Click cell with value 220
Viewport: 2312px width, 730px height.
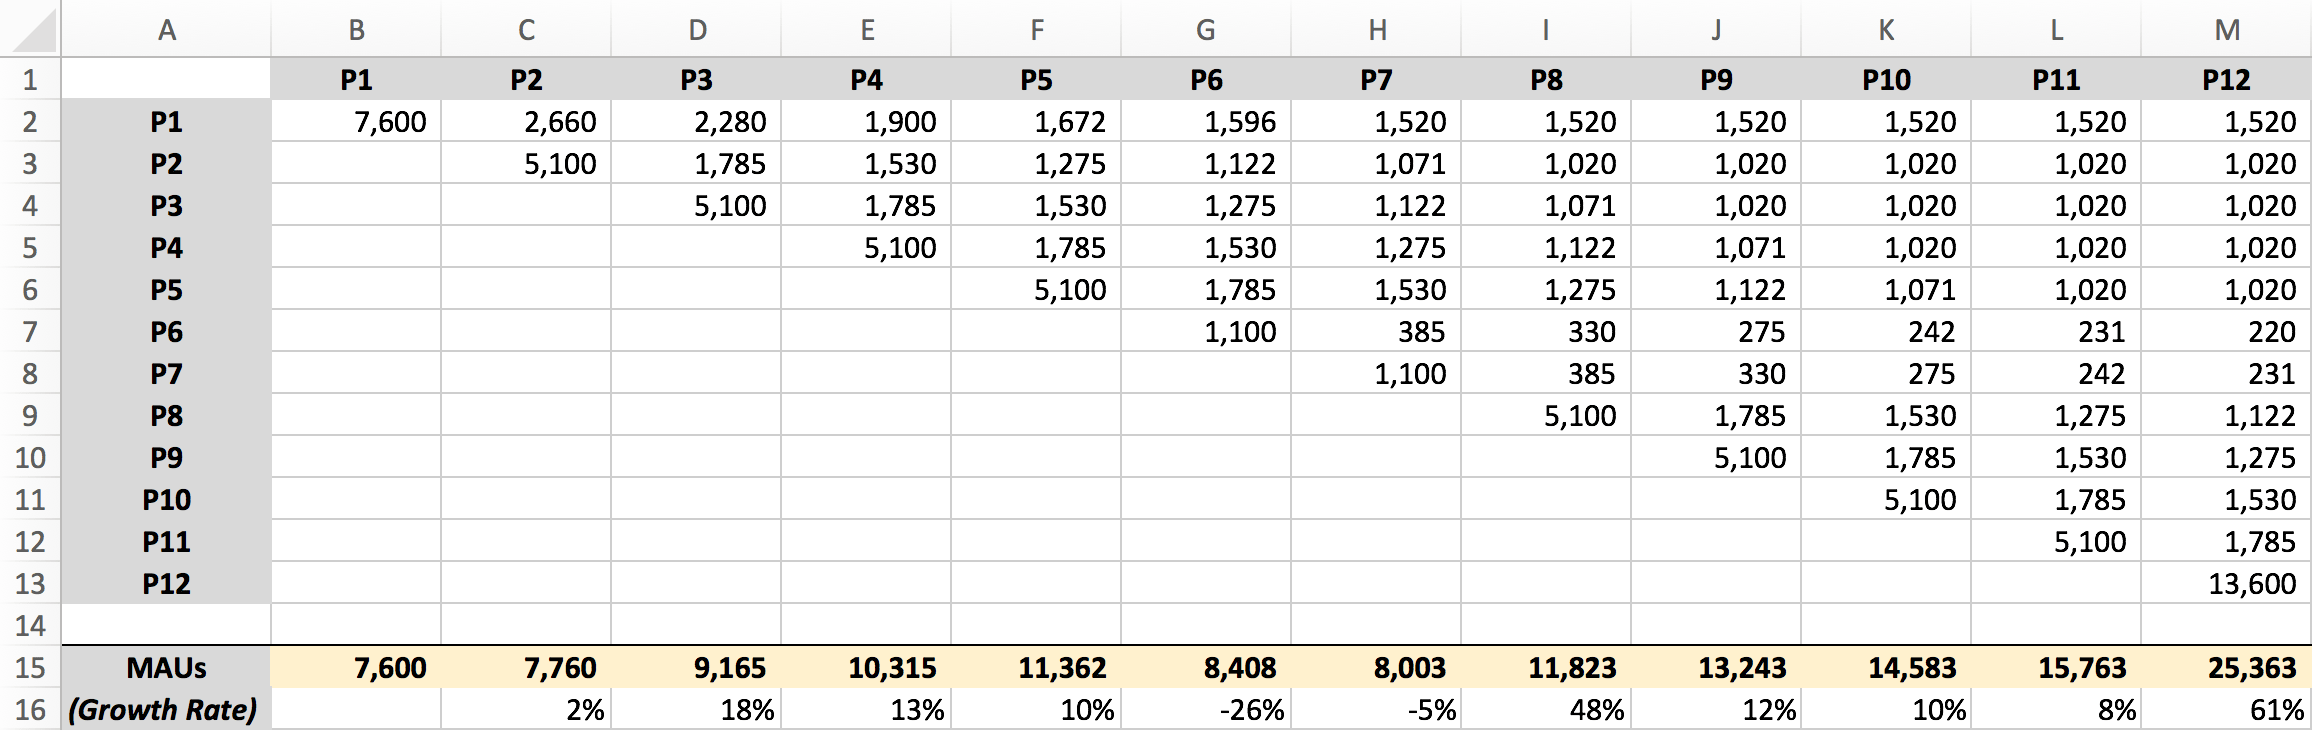(2226, 331)
